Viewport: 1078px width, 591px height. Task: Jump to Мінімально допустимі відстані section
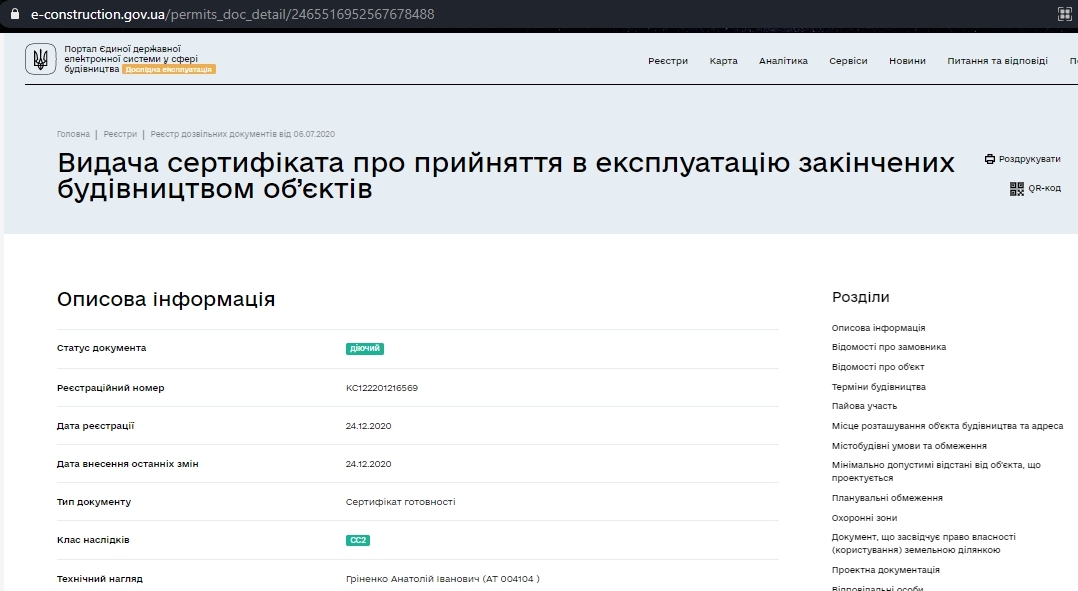936,471
